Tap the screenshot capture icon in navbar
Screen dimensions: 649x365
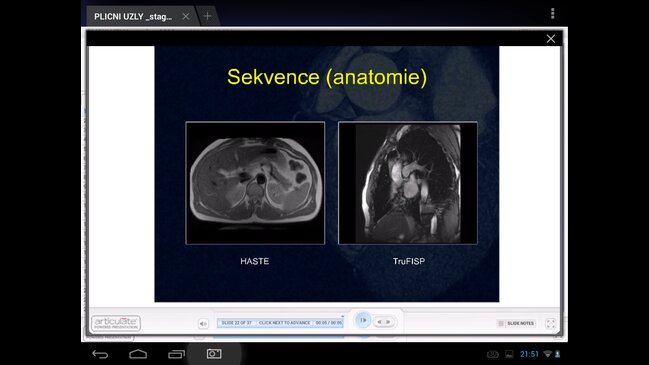[x=214, y=354]
